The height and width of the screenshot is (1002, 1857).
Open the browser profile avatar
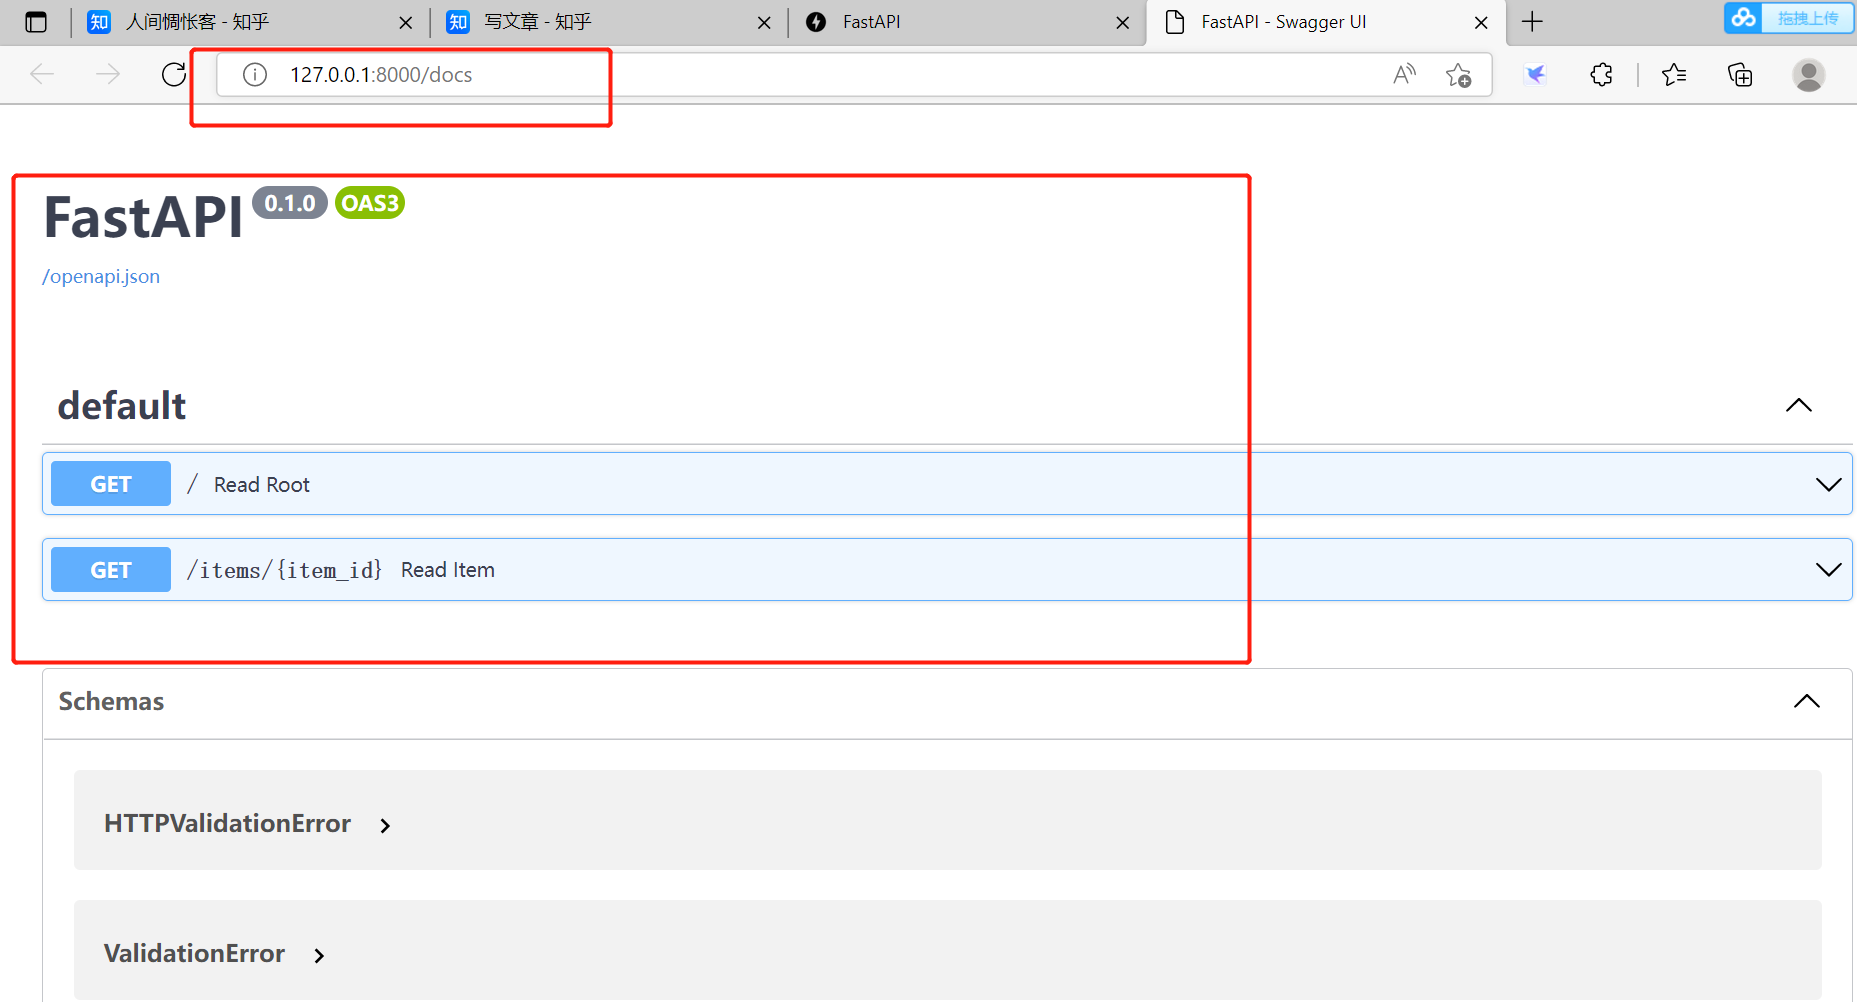click(1809, 75)
